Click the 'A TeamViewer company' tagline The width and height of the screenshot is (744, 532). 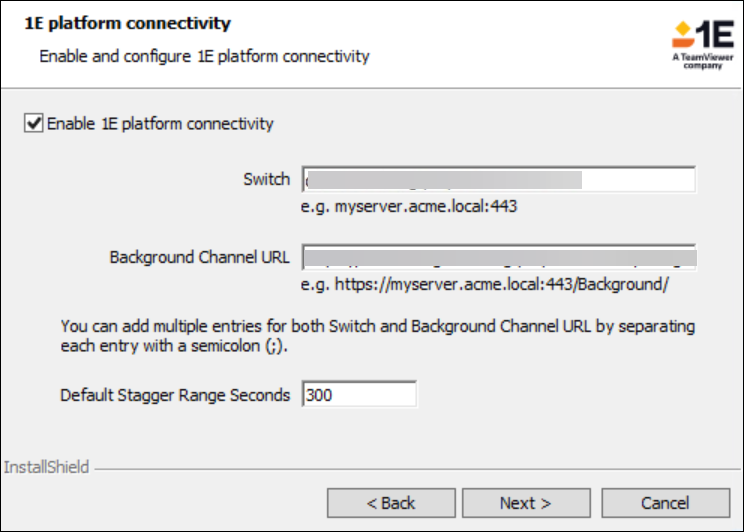tap(703, 64)
